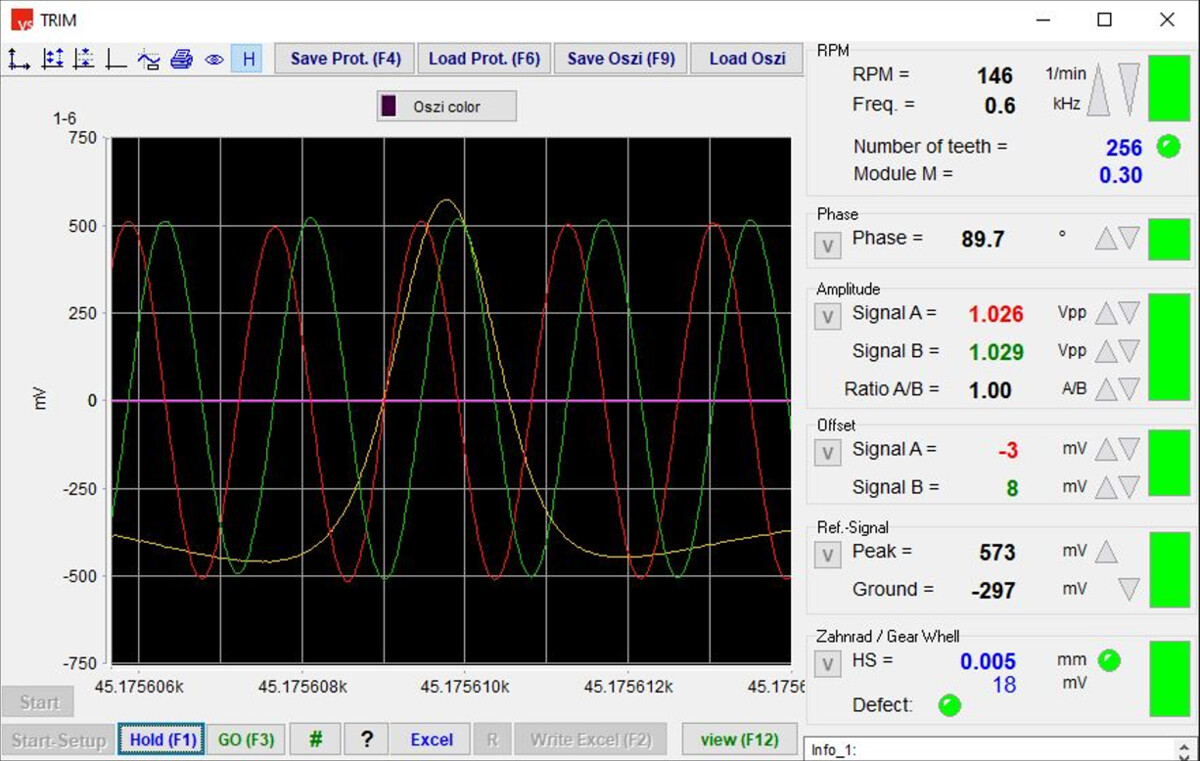Click the compress vertical scale icon
The height and width of the screenshot is (761, 1200).
[x=84, y=59]
